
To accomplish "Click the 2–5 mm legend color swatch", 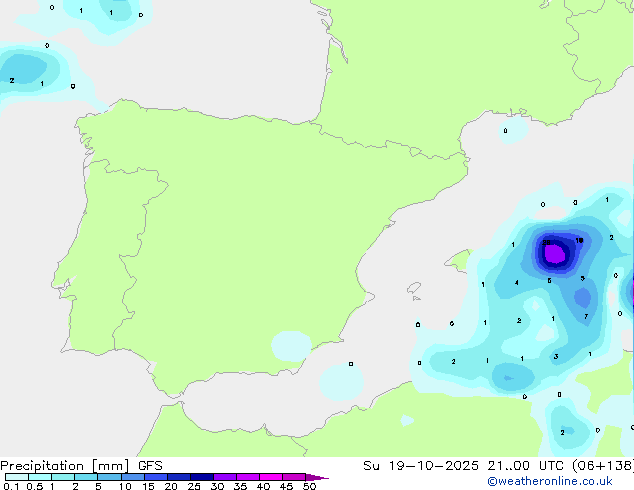I will [x=86, y=477].
